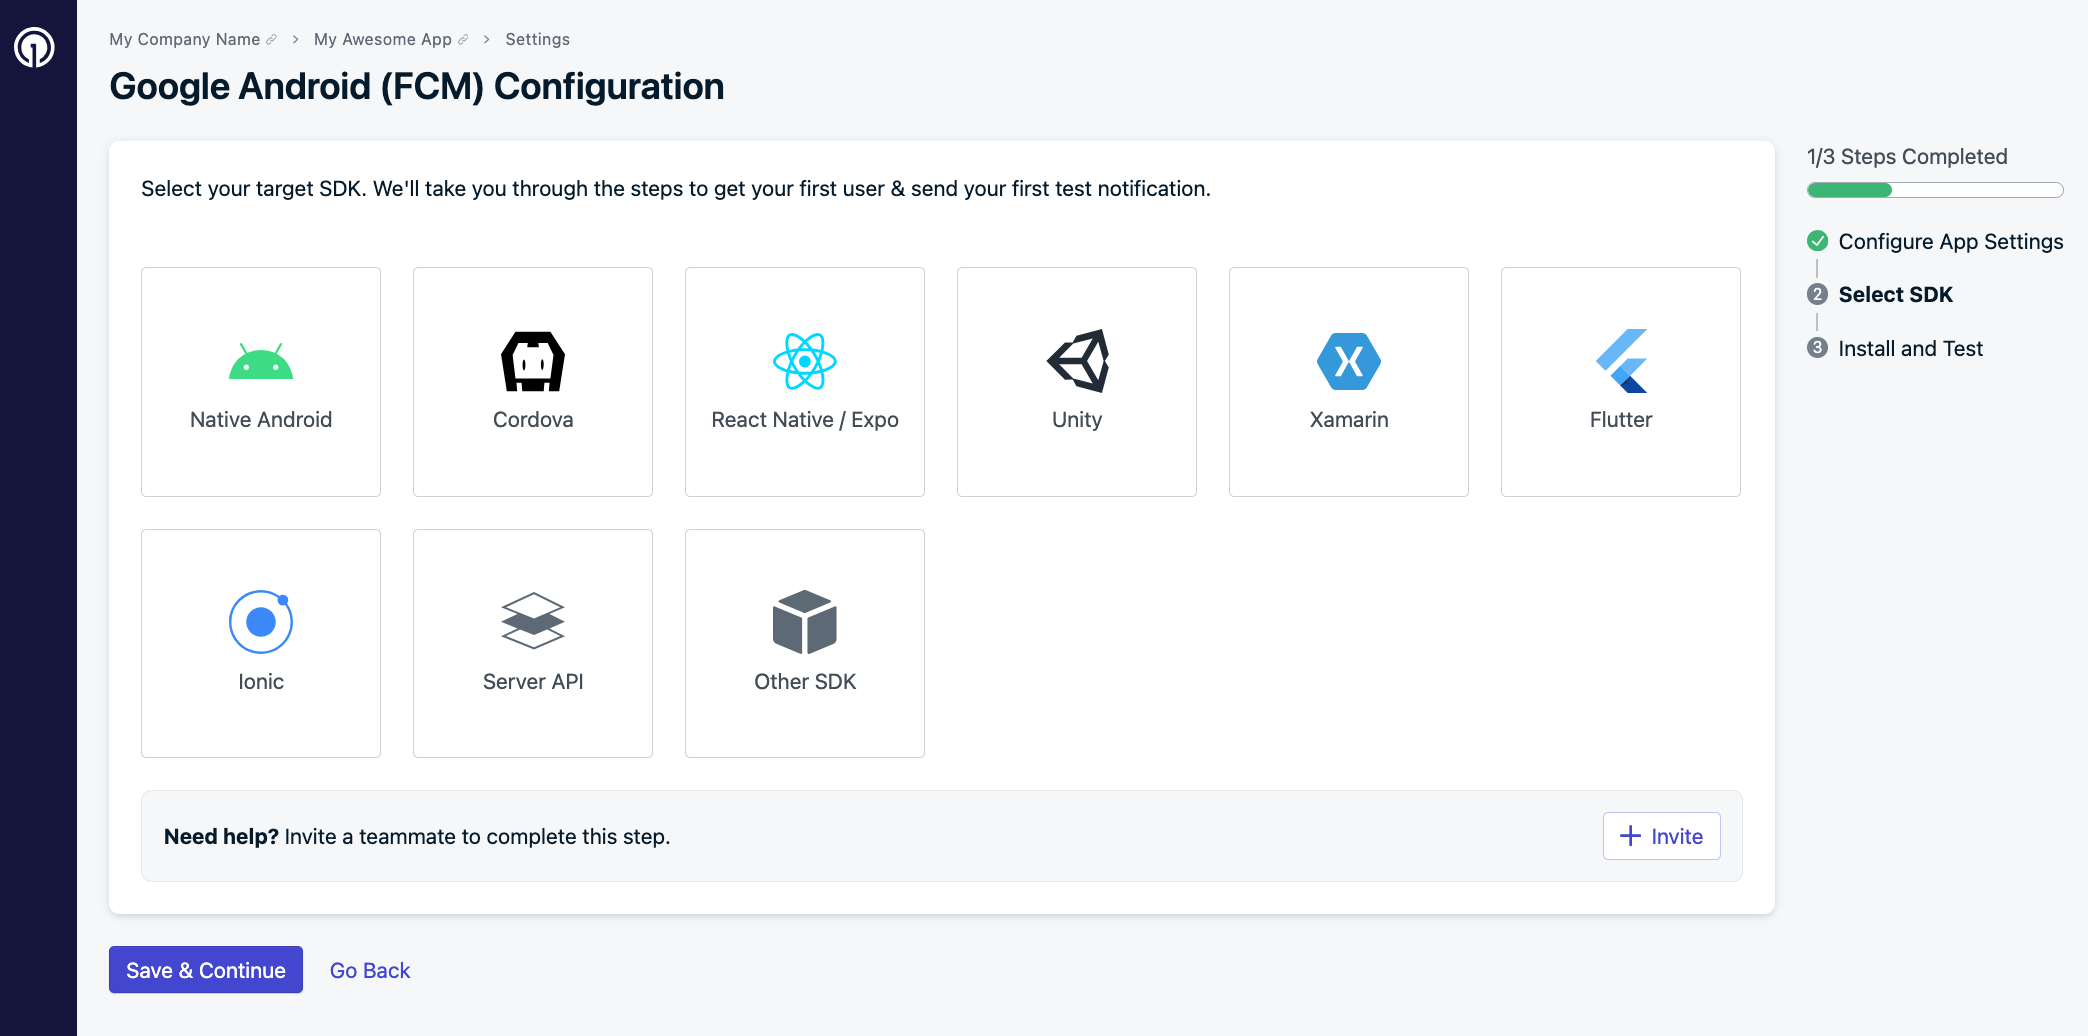Pick the React Native / Expo atom icon
The image size is (2088, 1036).
click(805, 362)
